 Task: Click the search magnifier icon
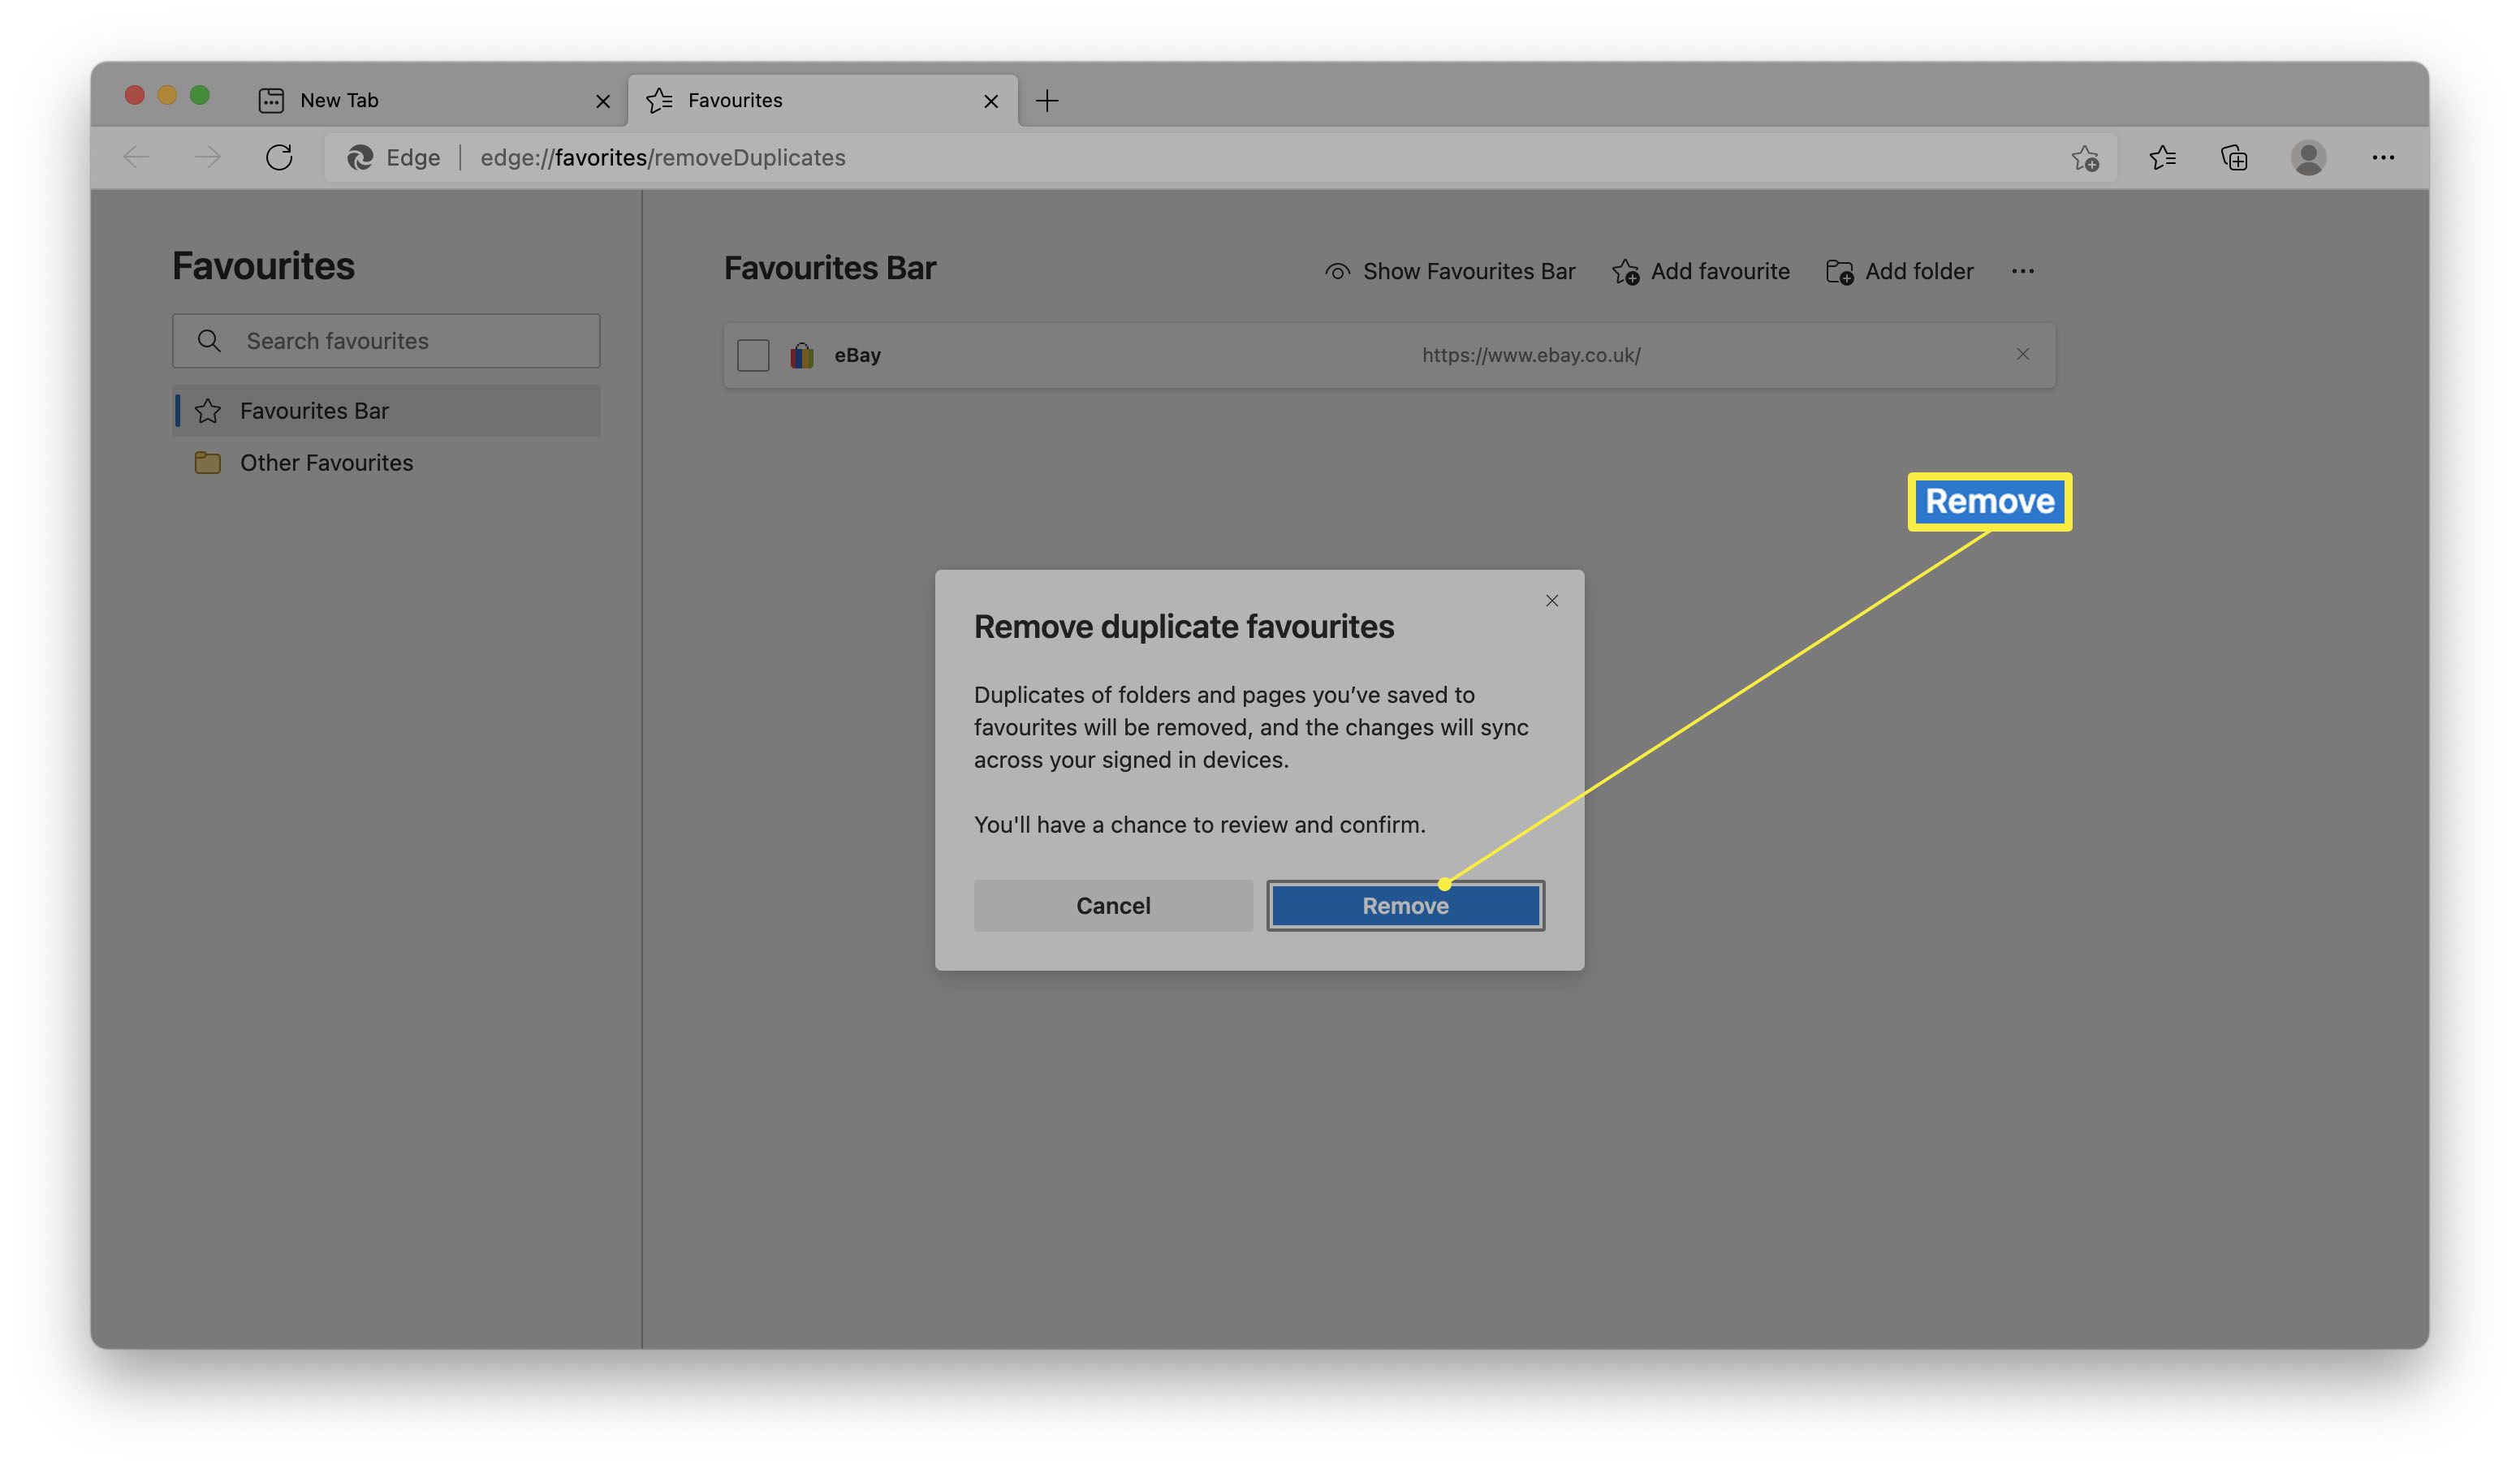[208, 341]
